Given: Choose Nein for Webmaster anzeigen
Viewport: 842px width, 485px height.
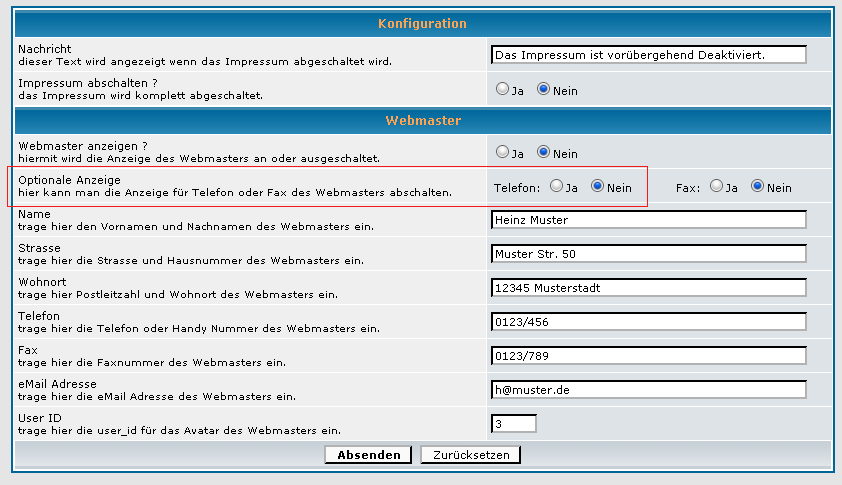Looking at the screenshot, I should (x=544, y=152).
